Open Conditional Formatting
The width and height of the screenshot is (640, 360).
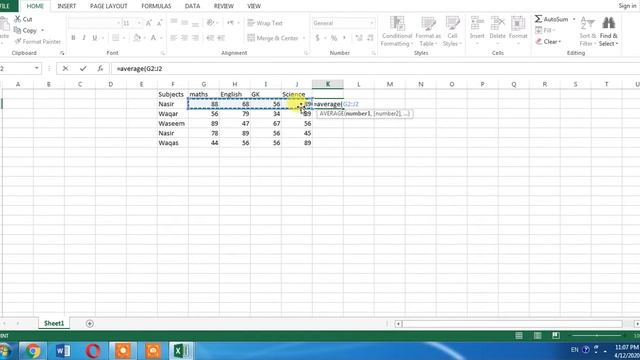(x=397, y=31)
